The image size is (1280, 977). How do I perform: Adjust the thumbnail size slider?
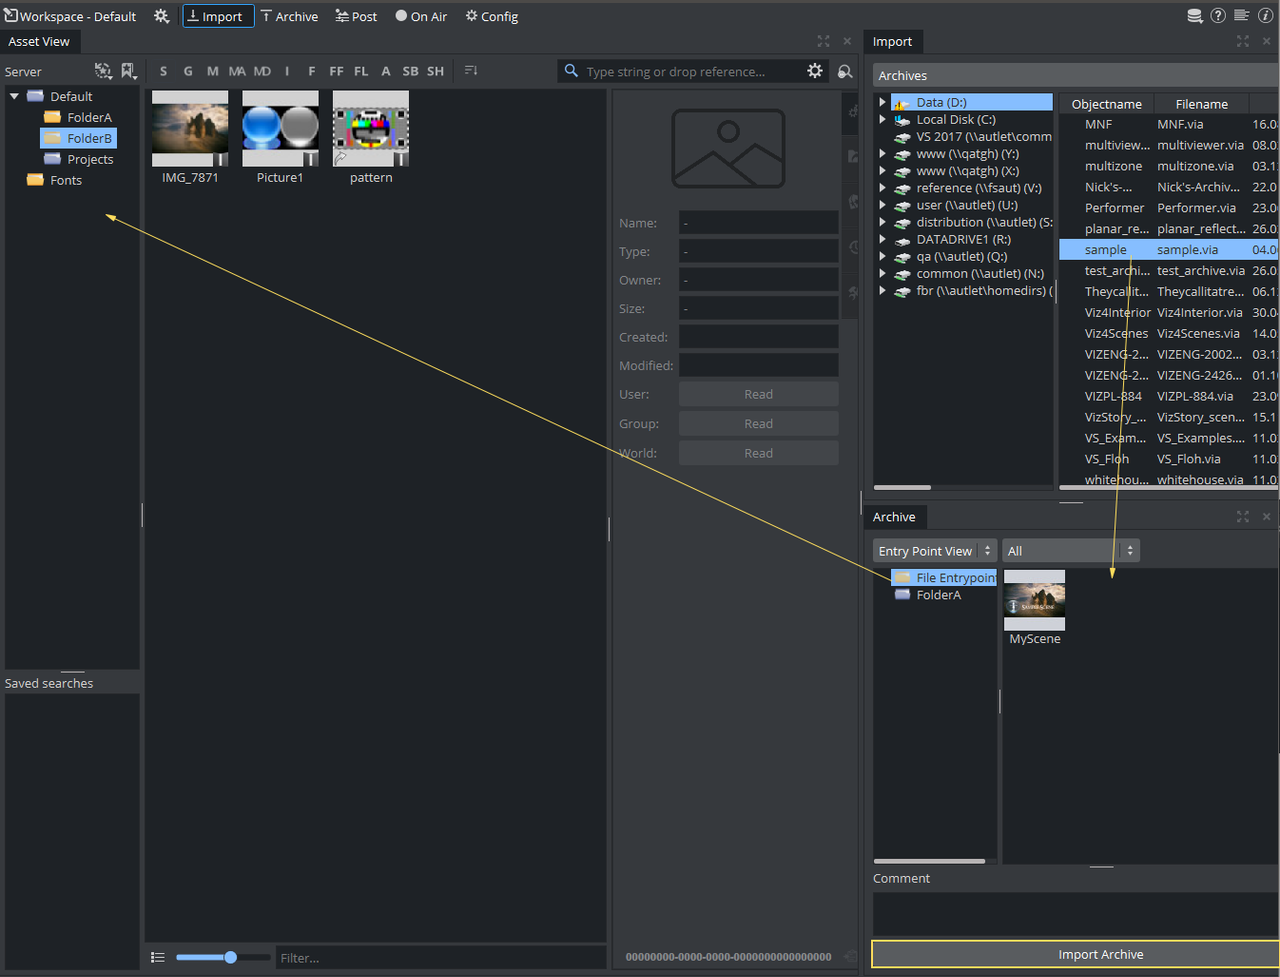(x=230, y=958)
